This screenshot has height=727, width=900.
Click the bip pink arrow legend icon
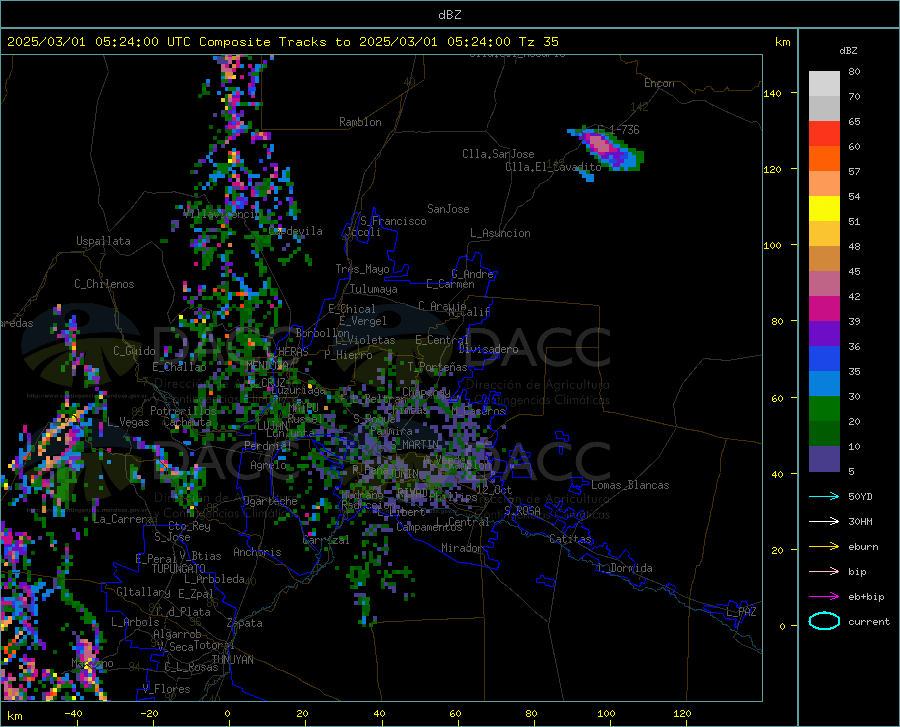tap(824, 572)
